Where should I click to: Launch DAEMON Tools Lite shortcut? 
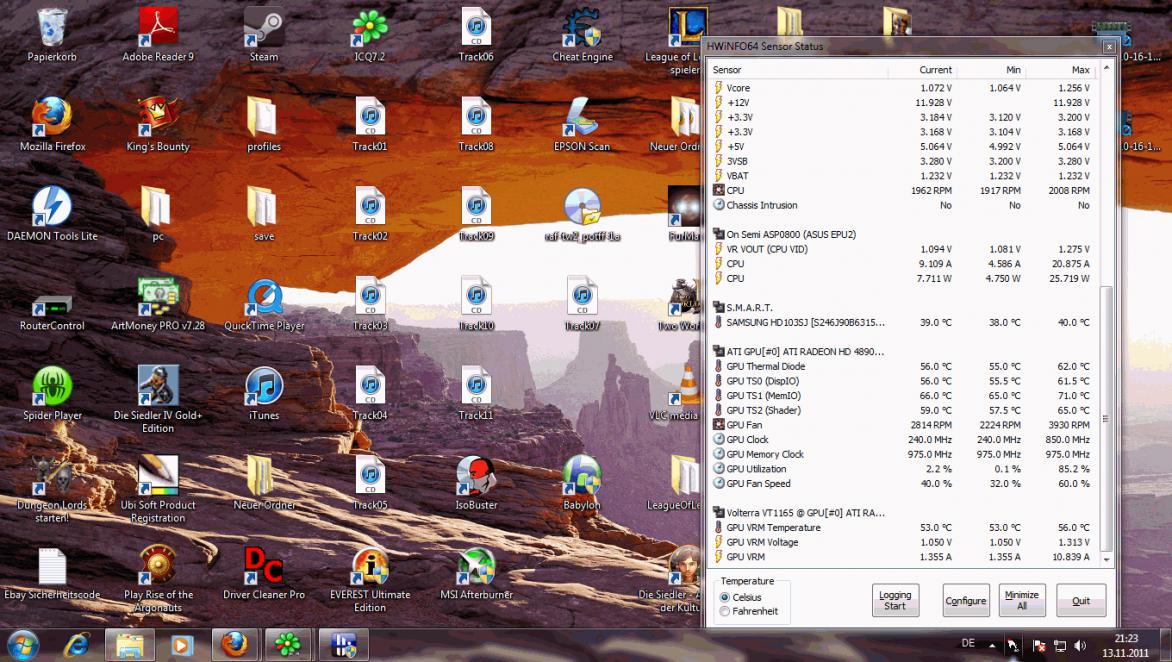[52, 214]
